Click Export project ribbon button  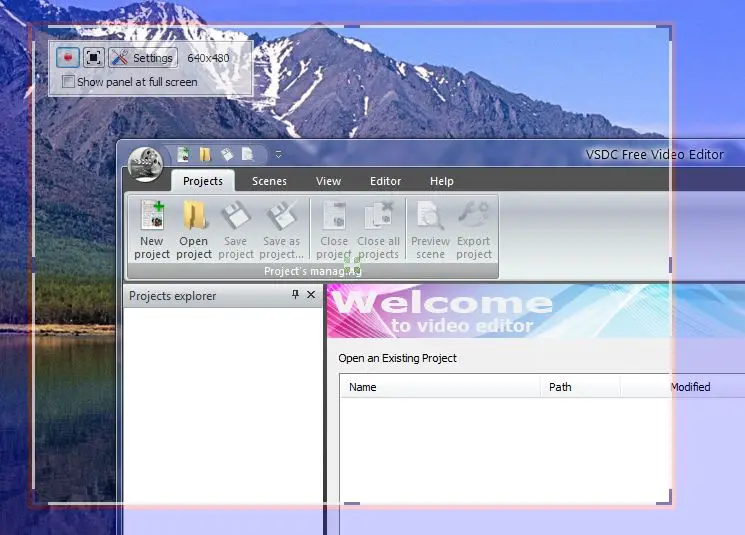click(474, 230)
